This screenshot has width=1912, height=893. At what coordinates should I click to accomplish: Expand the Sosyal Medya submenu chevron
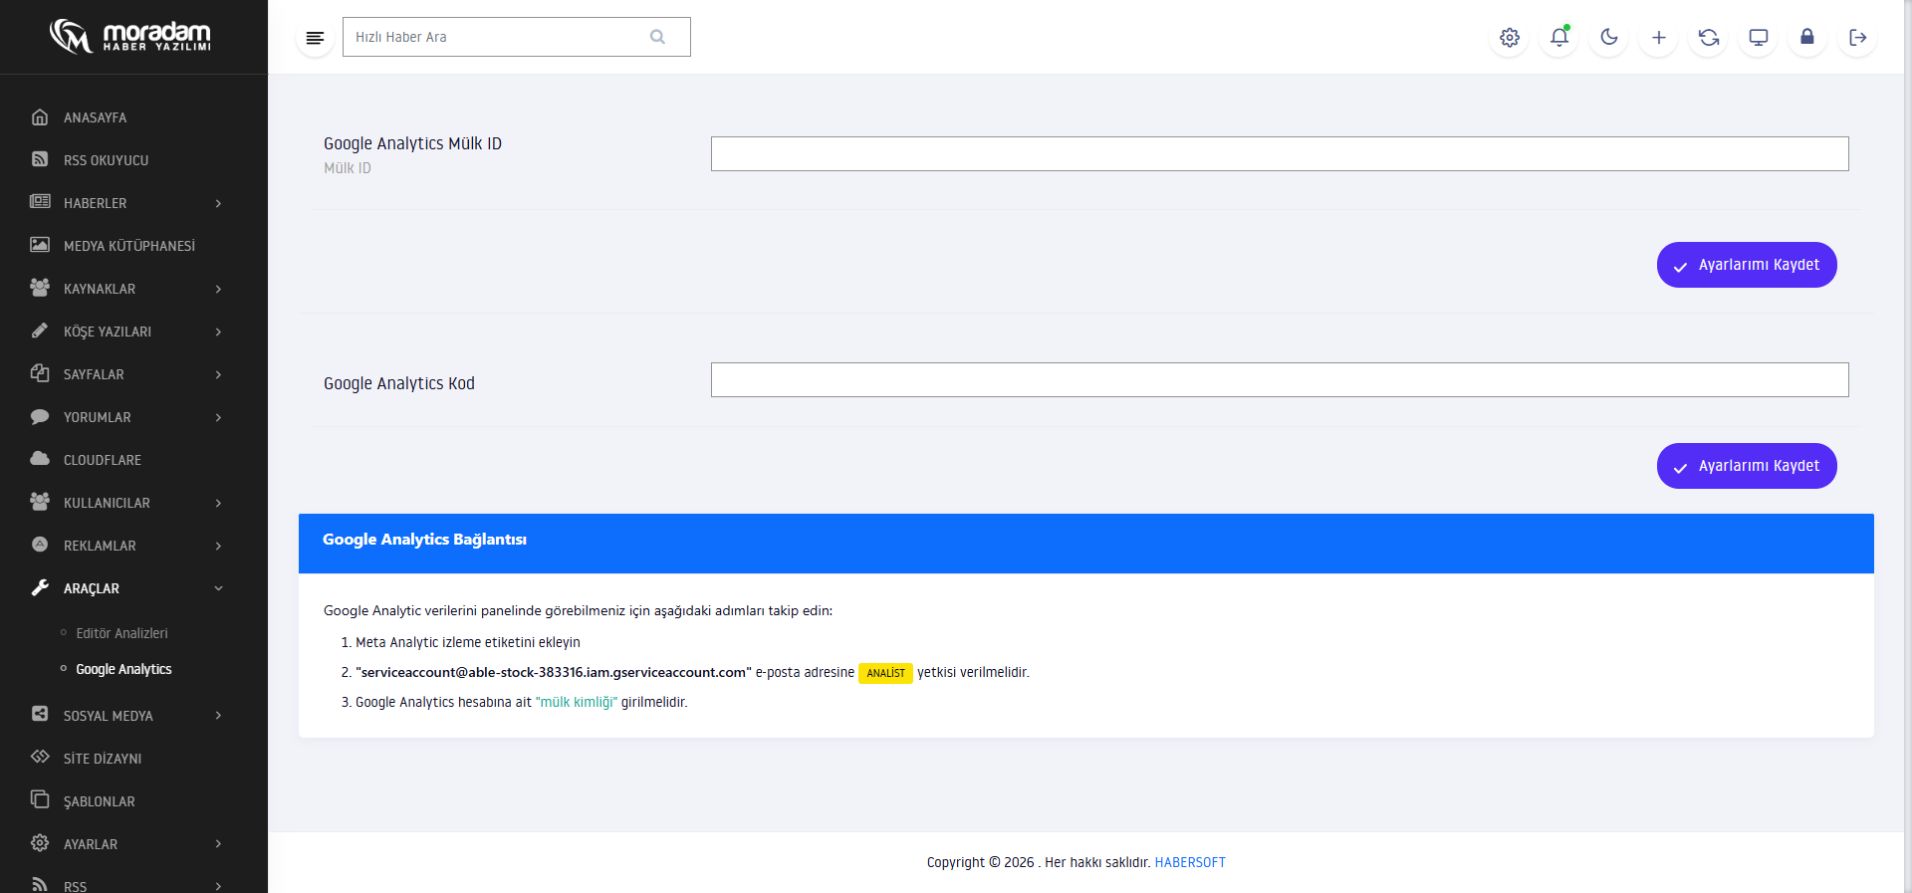(218, 715)
